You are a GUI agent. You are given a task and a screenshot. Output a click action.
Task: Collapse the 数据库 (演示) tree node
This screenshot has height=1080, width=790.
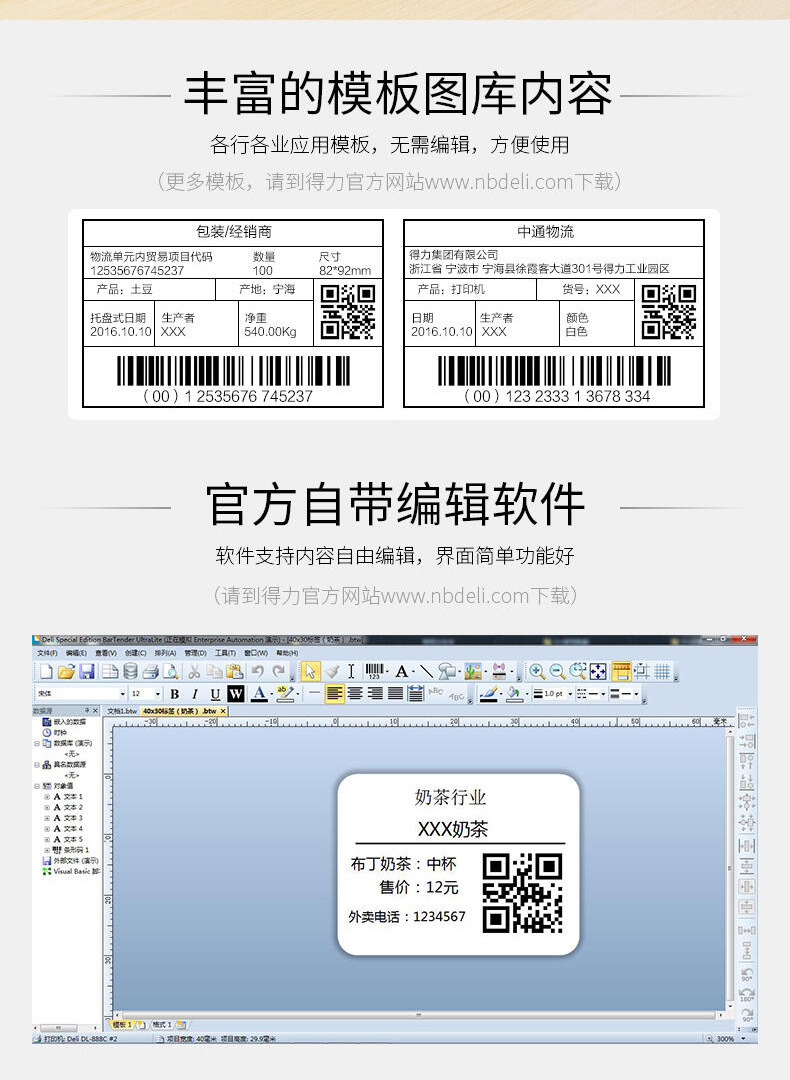(37, 744)
